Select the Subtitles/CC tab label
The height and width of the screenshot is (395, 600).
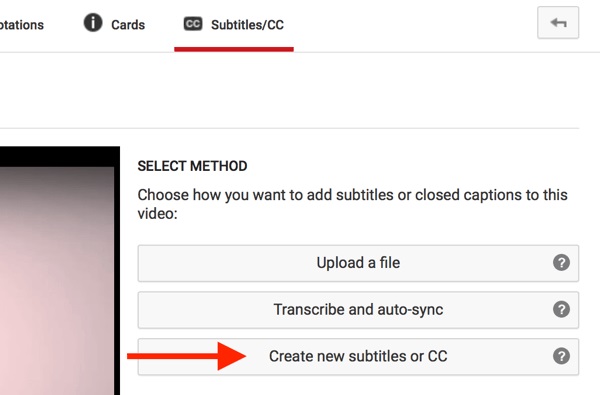pyautogui.click(x=248, y=25)
